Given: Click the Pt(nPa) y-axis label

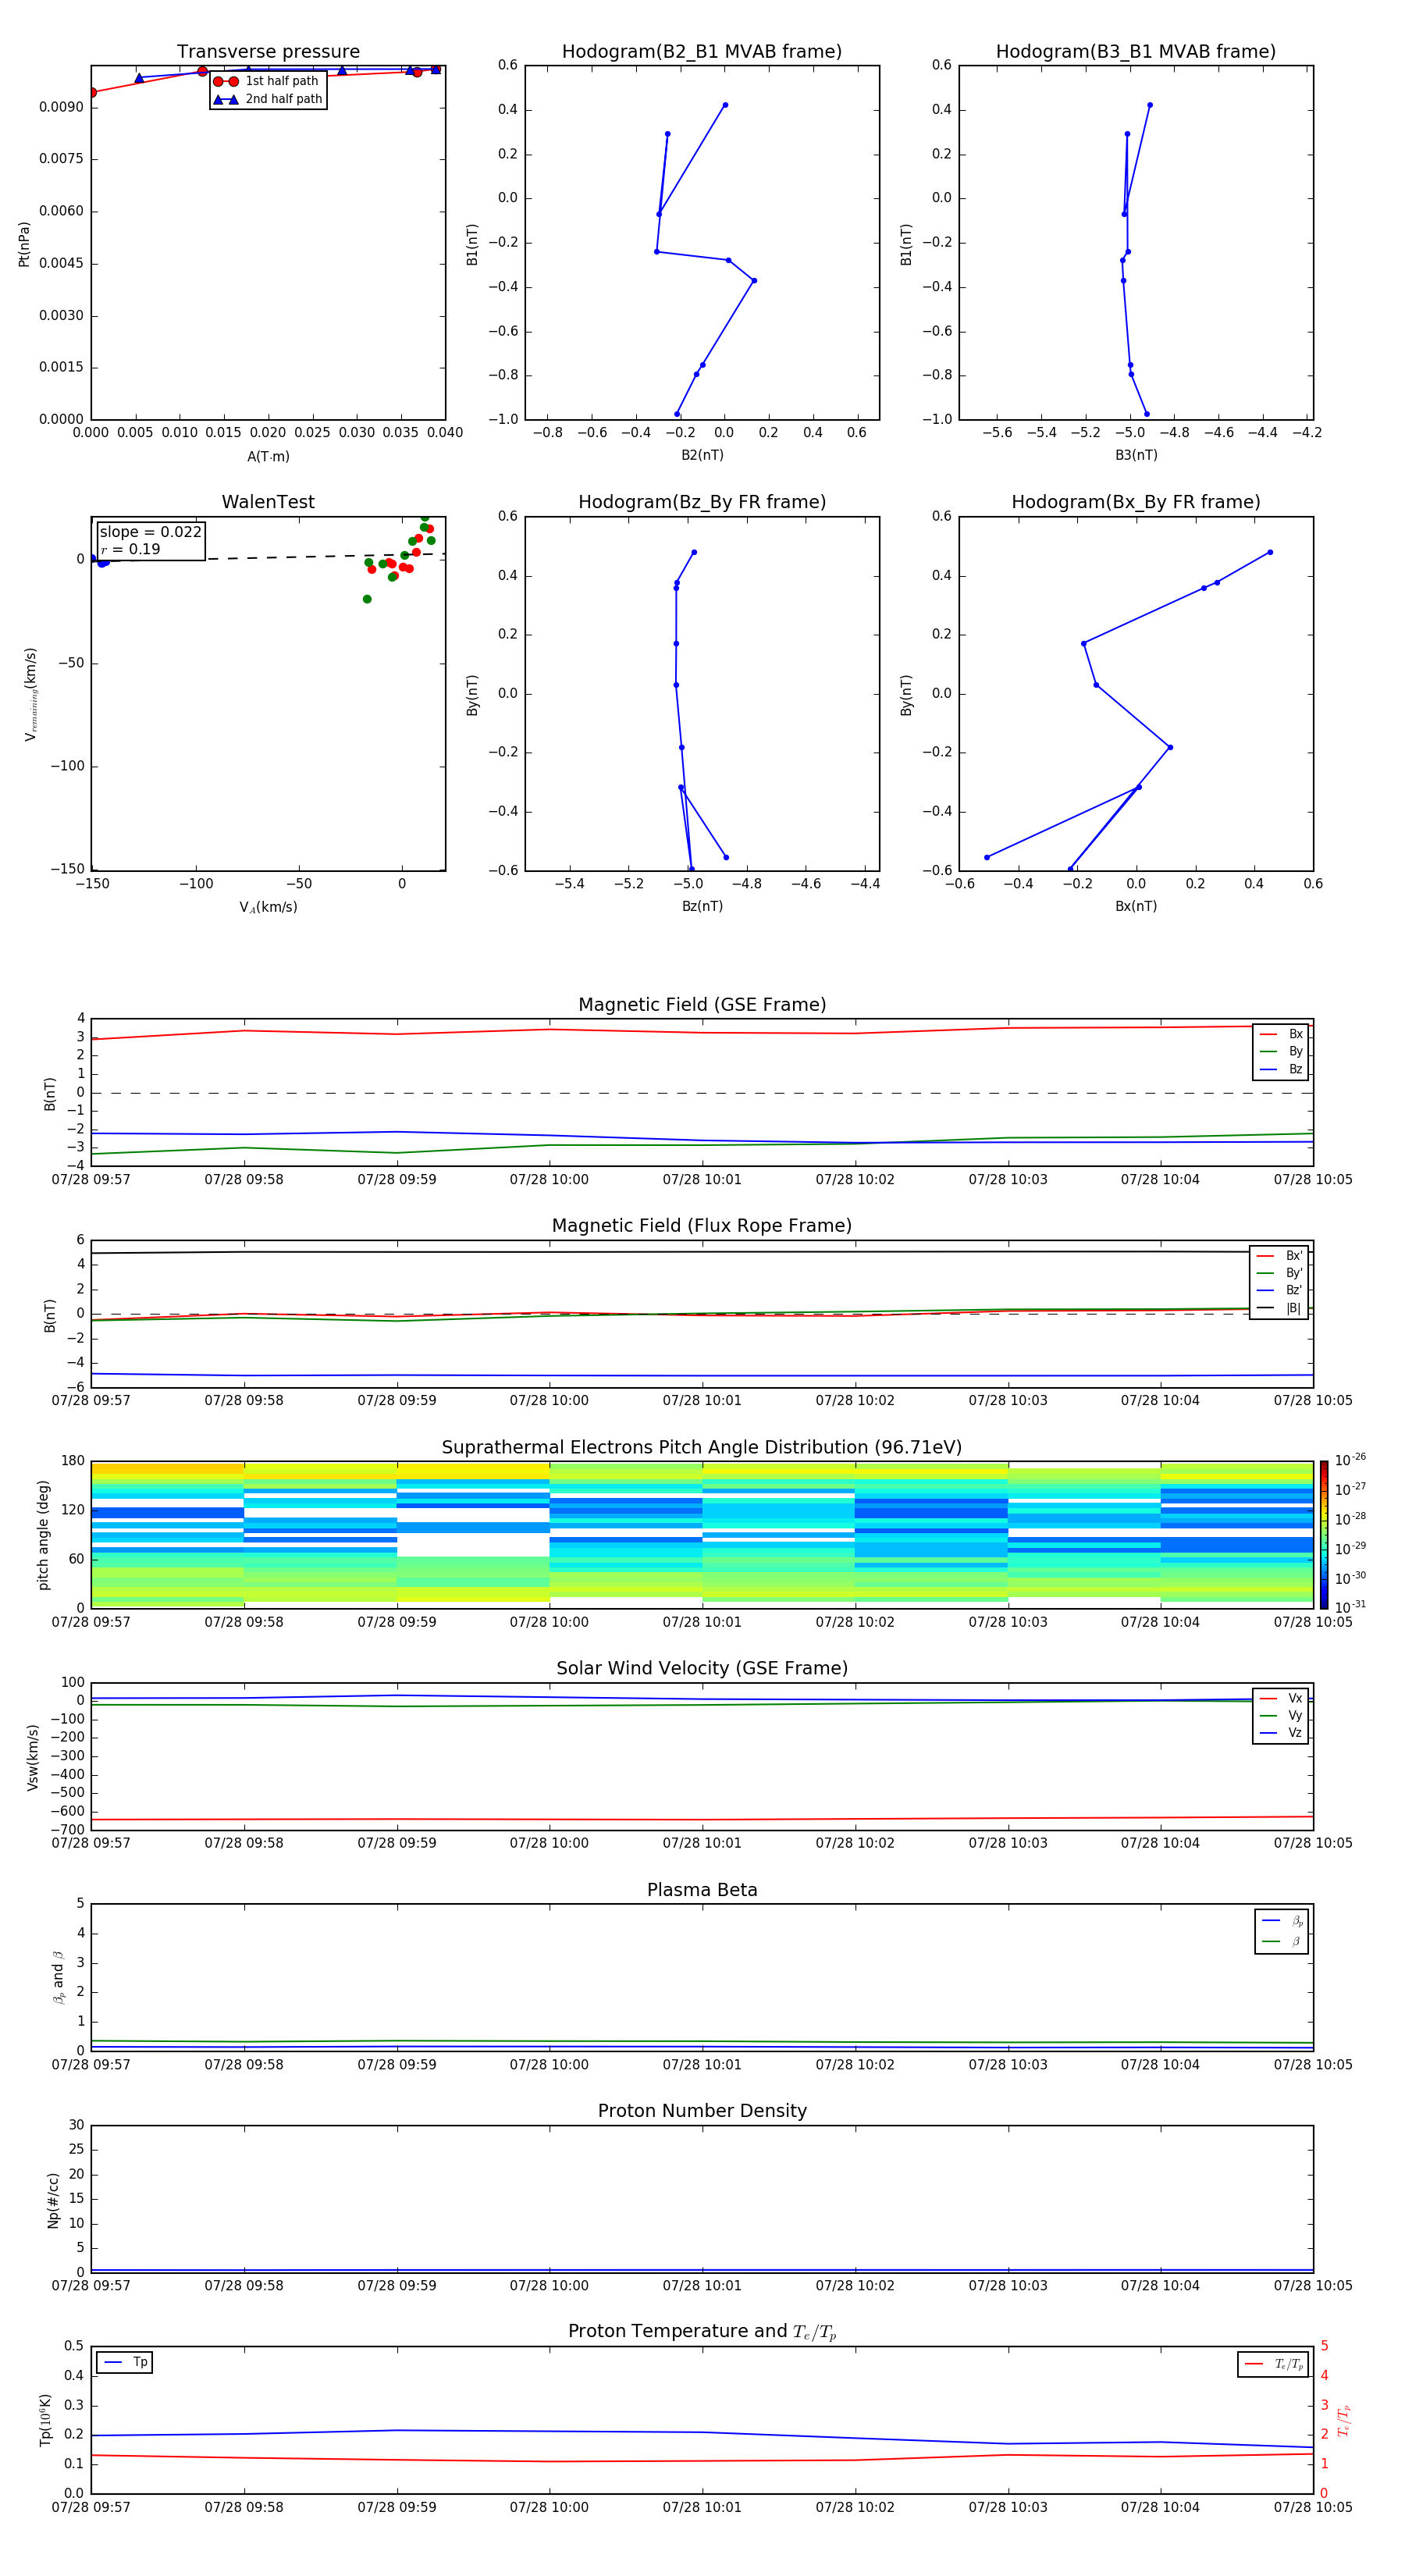Looking at the screenshot, I should click(x=24, y=244).
